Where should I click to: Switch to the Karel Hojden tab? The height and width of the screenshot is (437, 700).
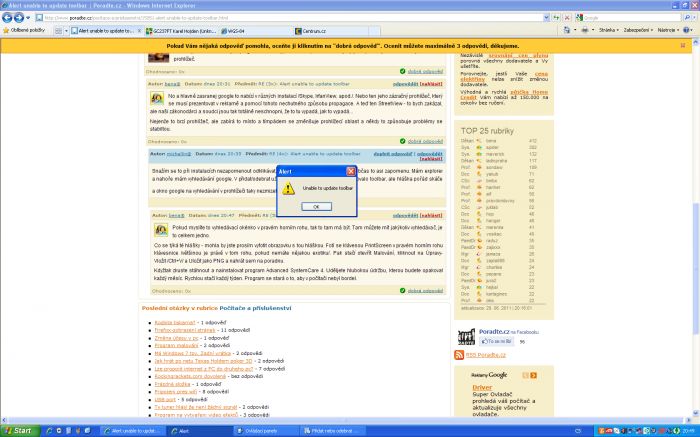[182, 31]
